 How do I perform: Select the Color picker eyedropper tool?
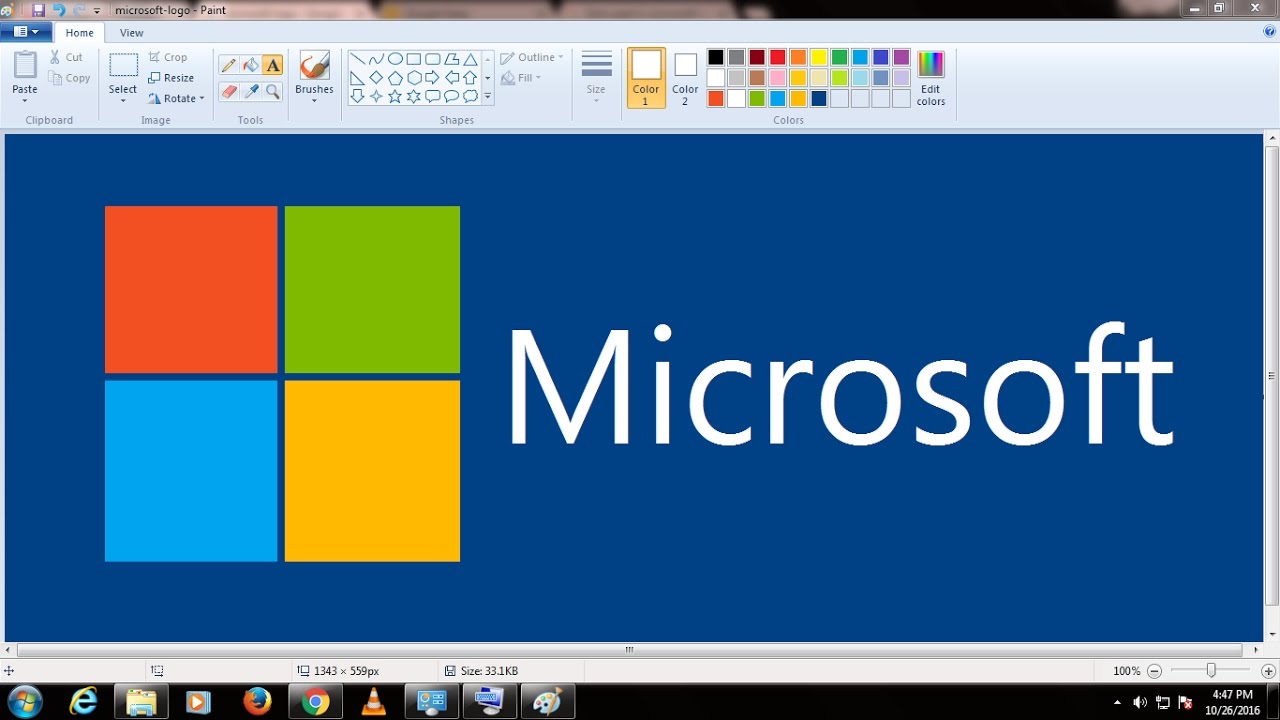[x=251, y=91]
